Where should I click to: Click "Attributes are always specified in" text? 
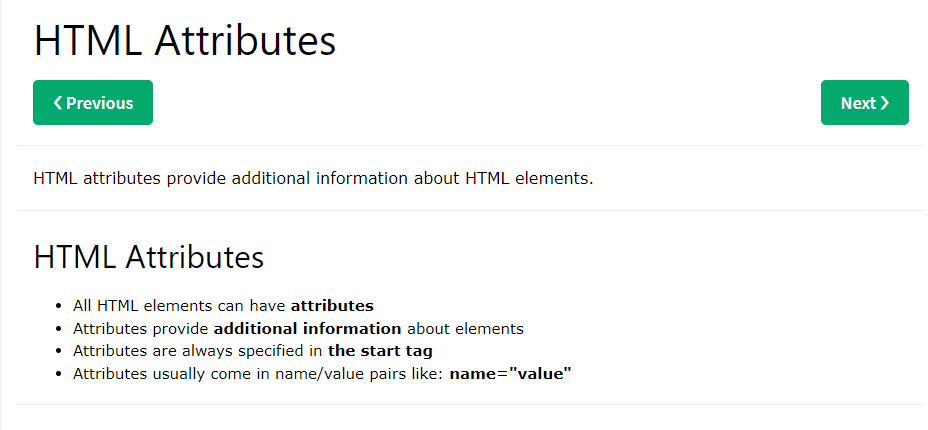(198, 351)
